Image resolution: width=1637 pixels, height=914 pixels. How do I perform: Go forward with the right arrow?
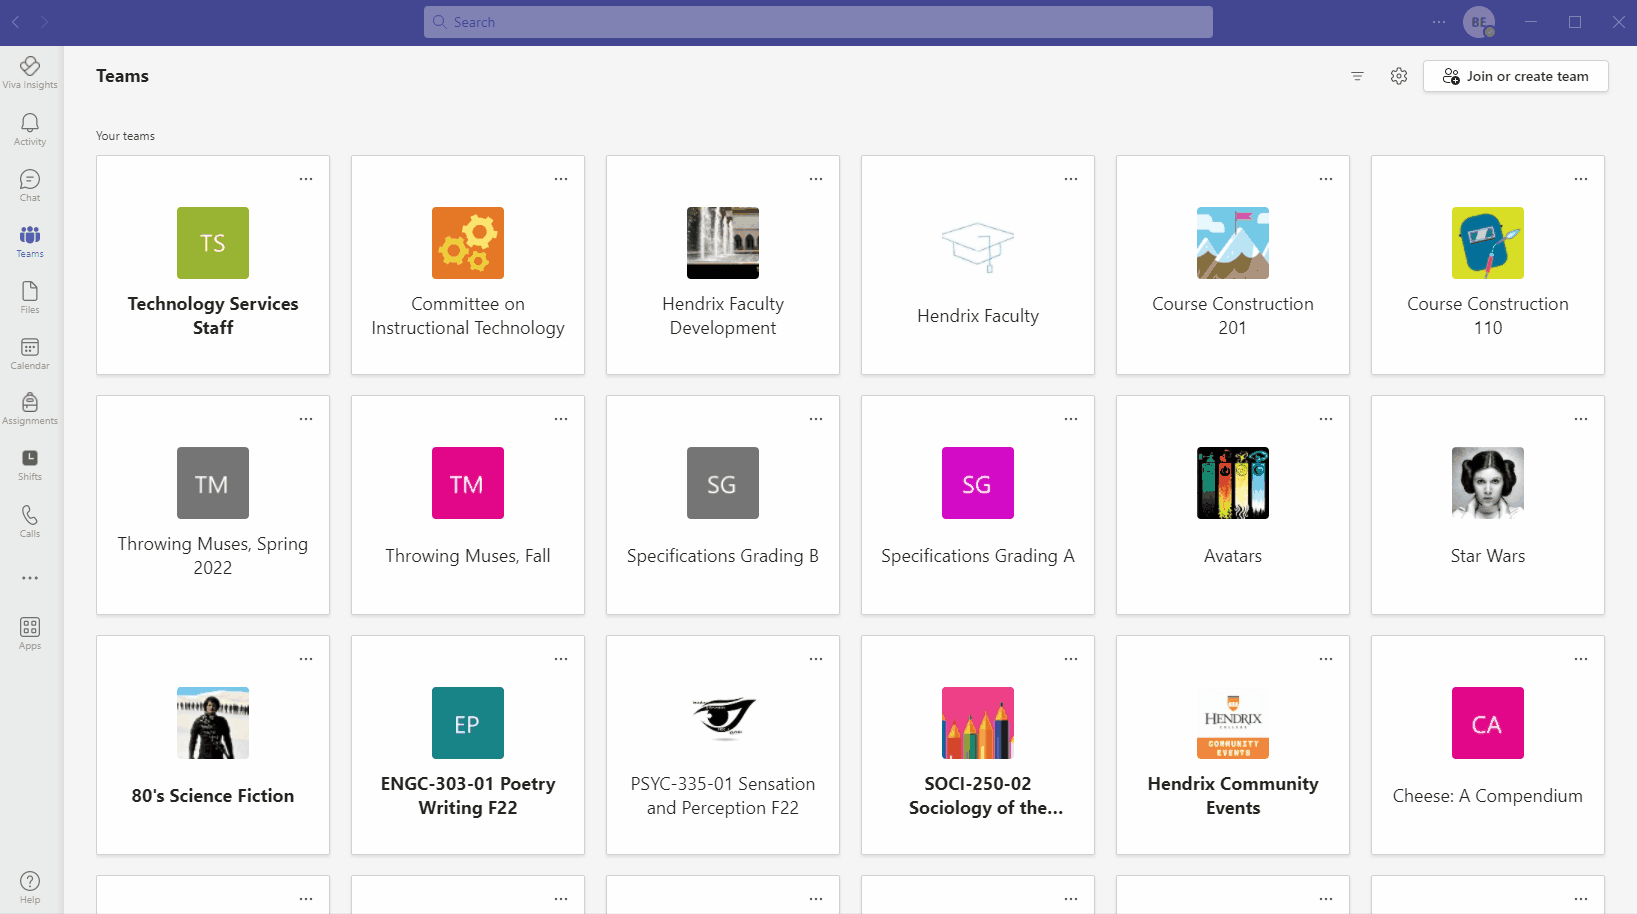44,22
